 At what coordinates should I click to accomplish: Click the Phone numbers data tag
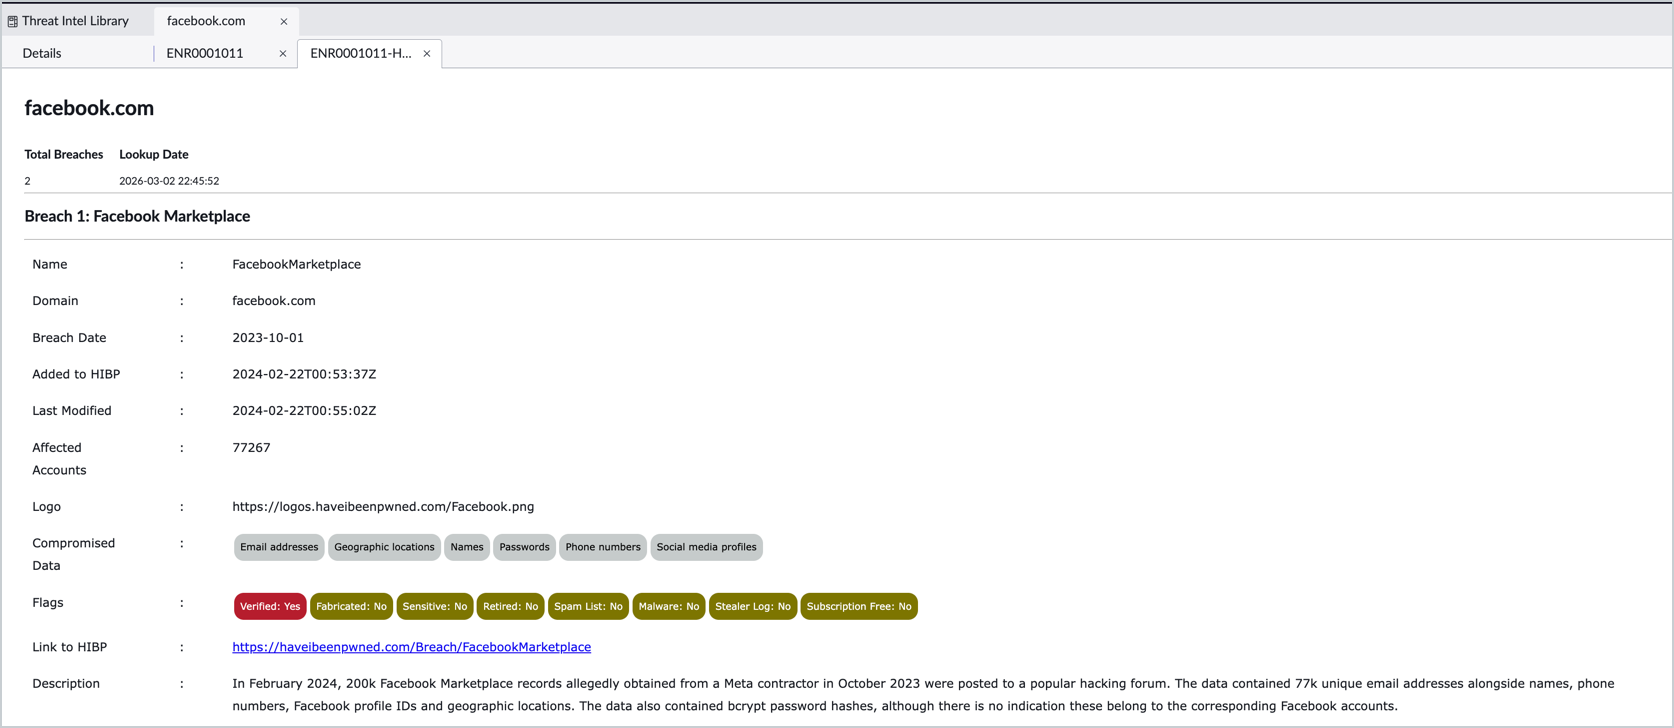click(603, 547)
